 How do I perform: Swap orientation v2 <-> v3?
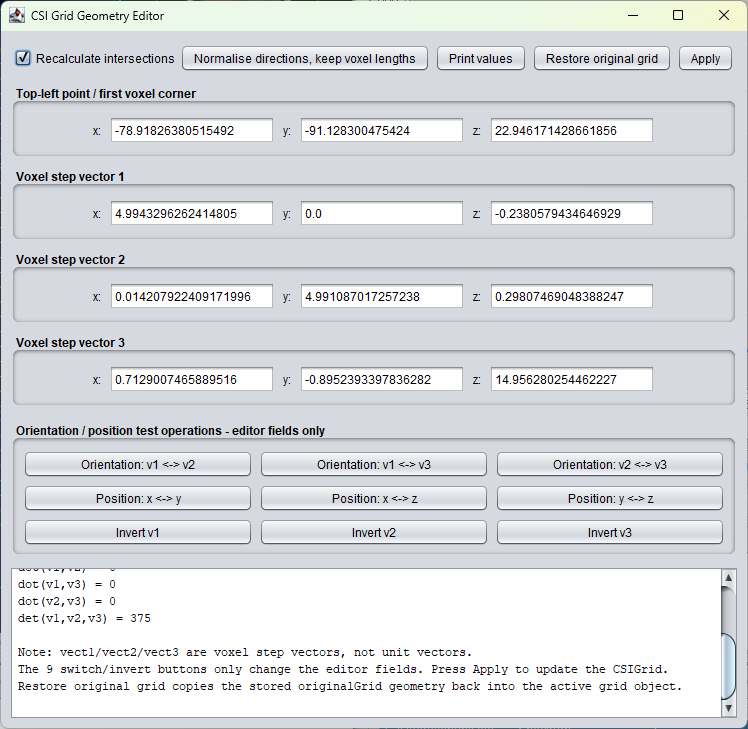pos(610,464)
